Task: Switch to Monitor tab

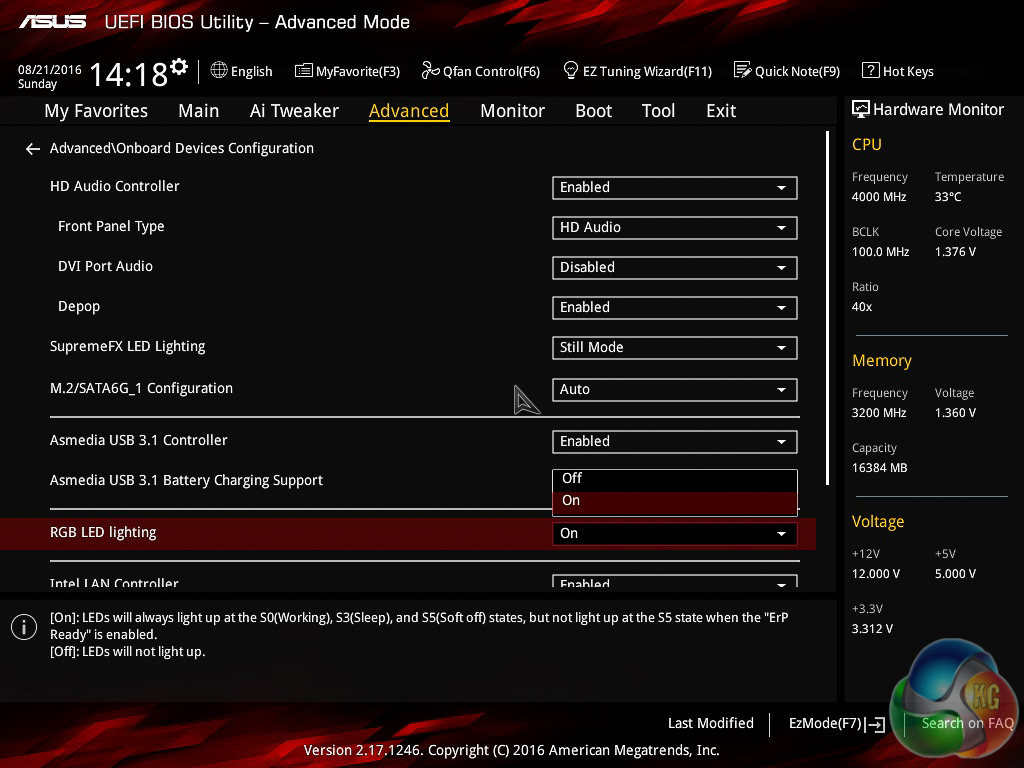Action: 512,111
